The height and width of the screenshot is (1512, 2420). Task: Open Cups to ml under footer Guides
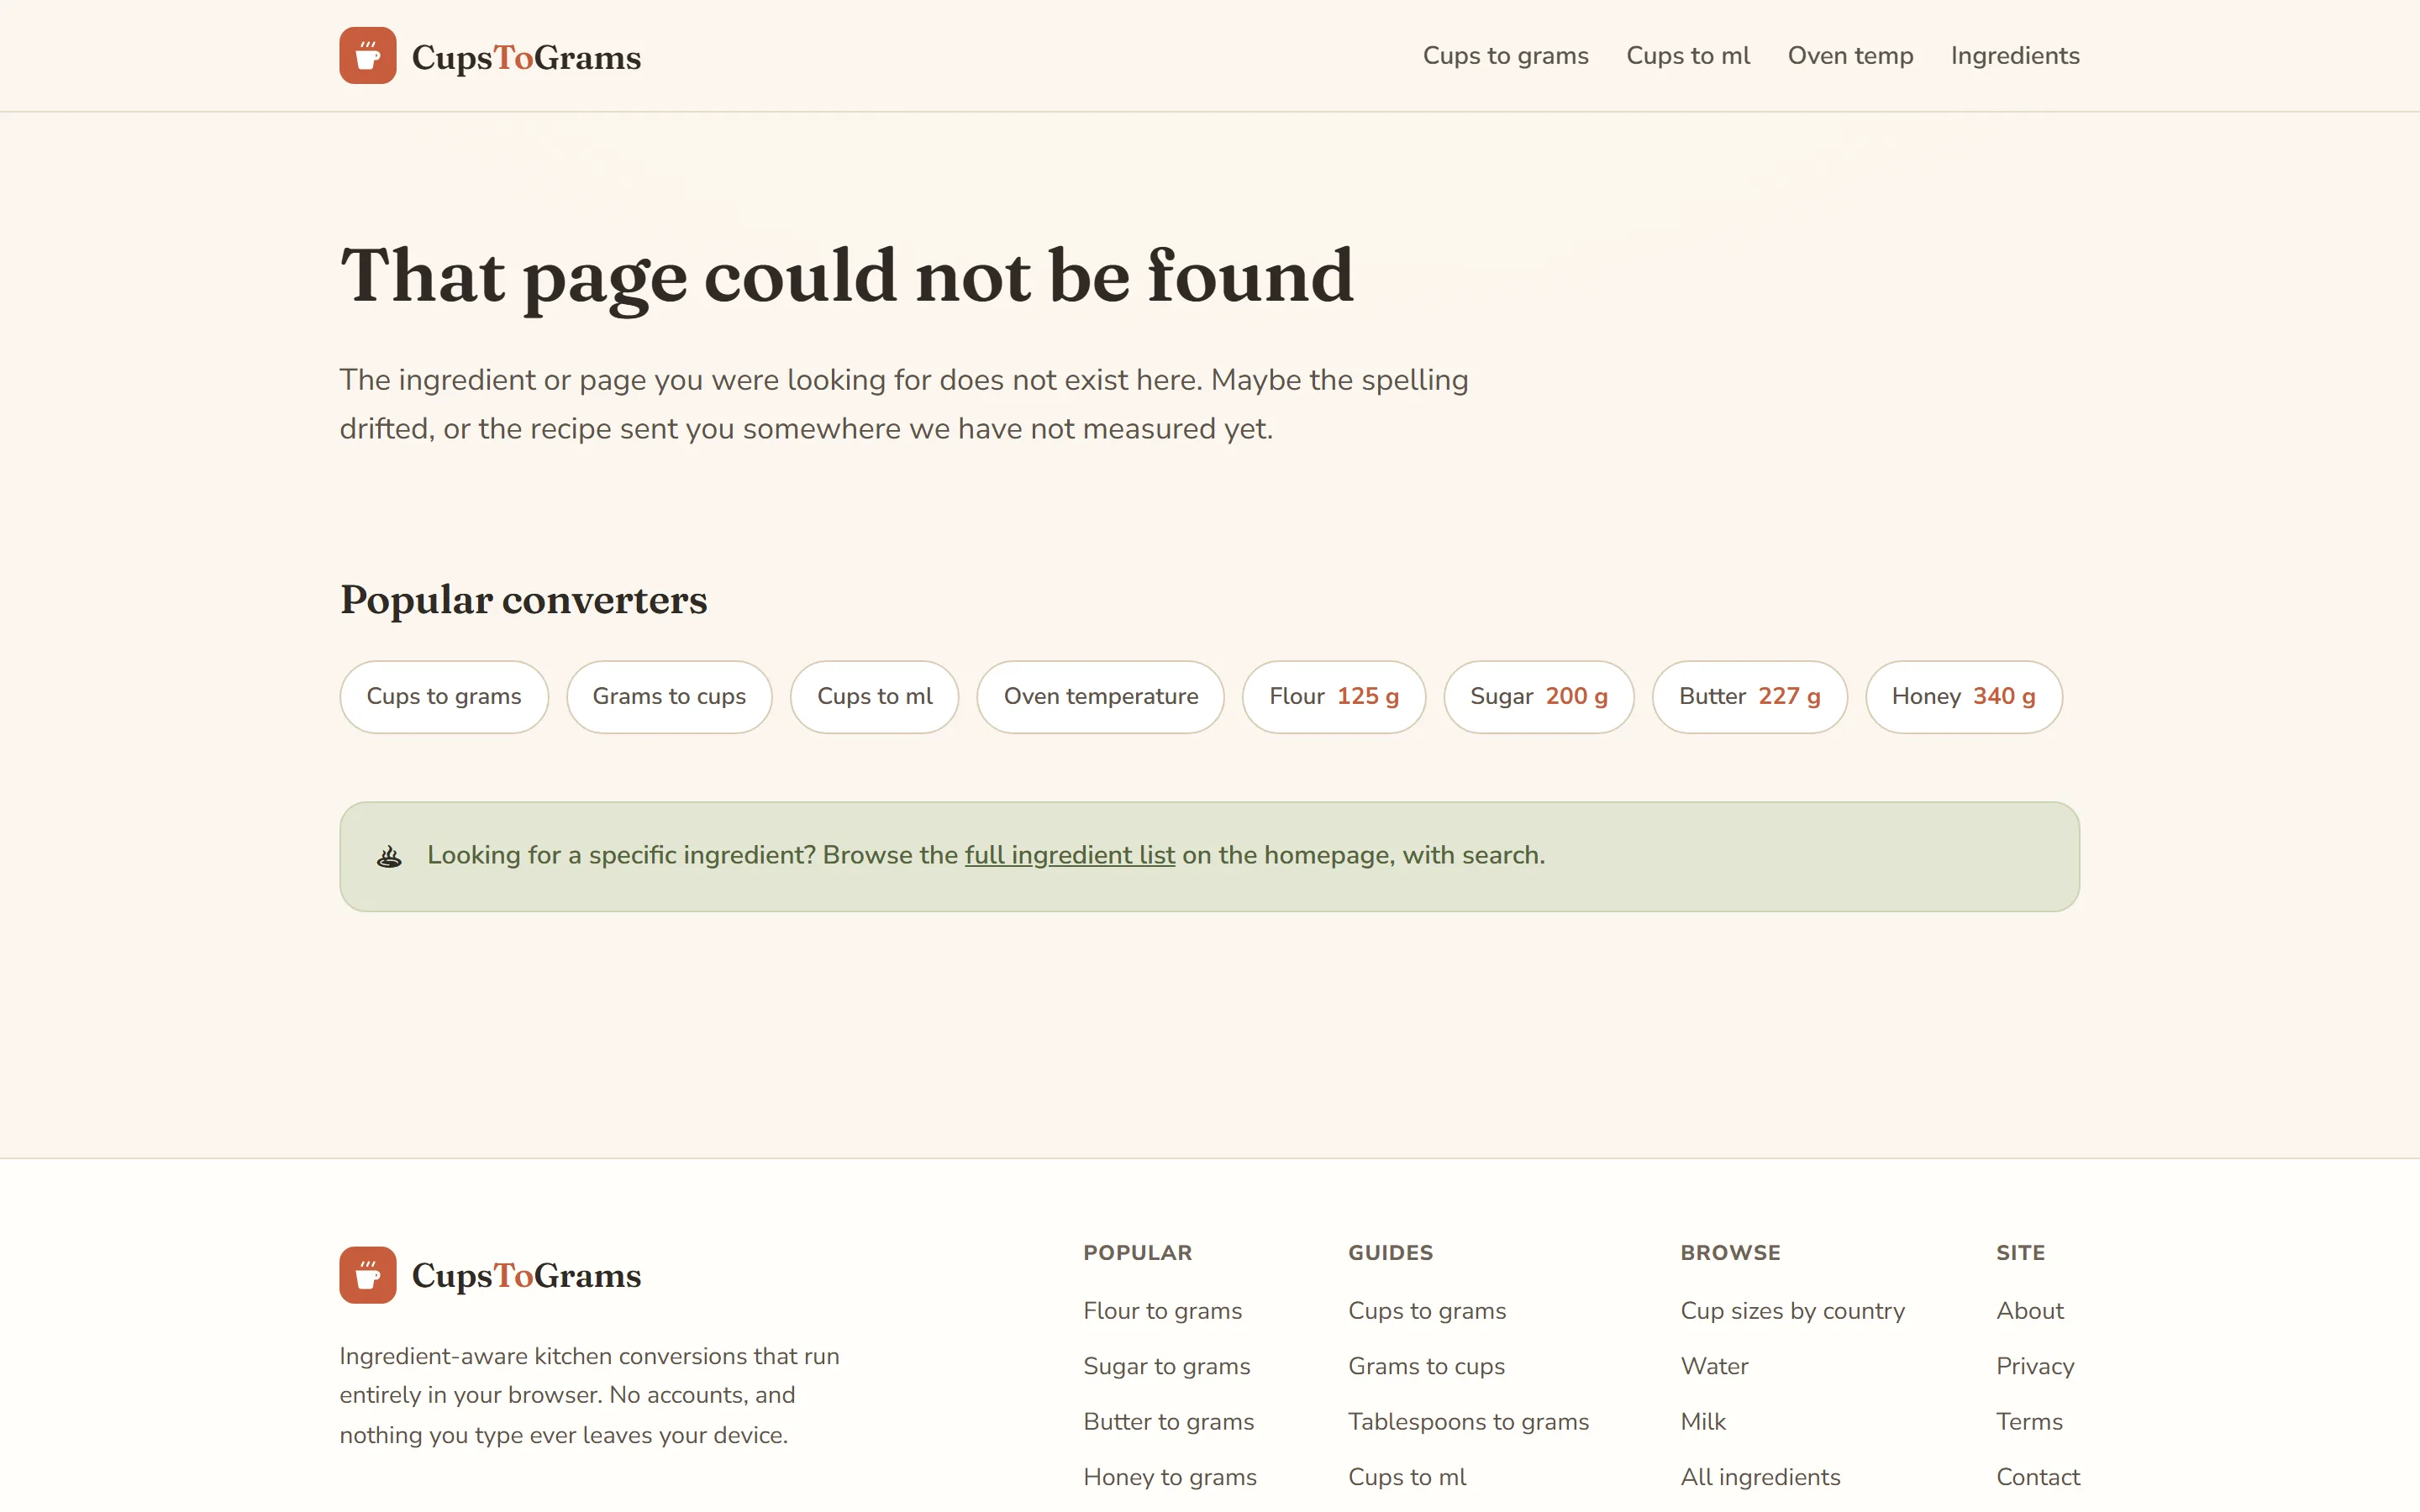pyautogui.click(x=1407, y=1477)
